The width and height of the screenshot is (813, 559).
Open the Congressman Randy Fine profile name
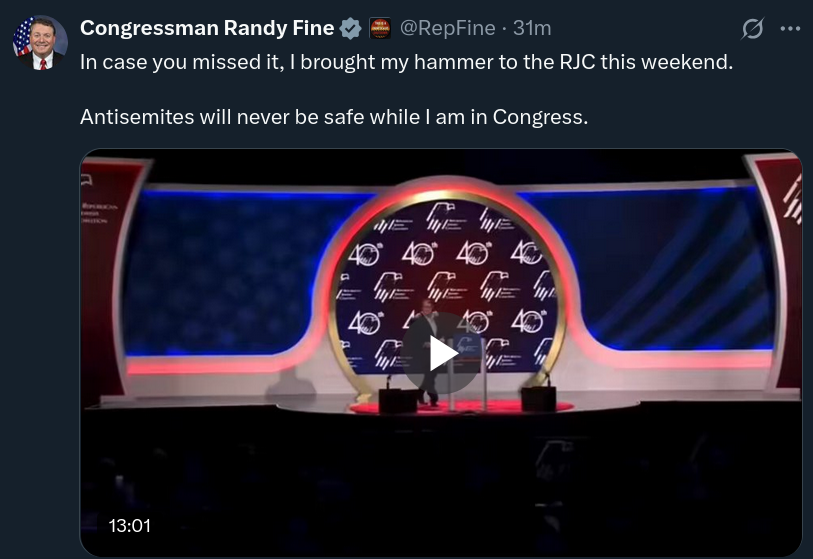(207, 28)
